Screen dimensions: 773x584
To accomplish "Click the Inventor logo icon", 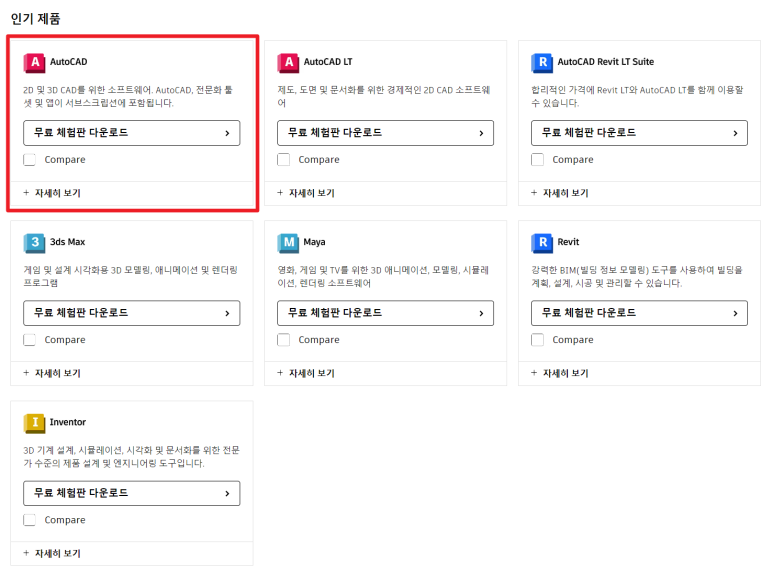I will coord(34,423).
